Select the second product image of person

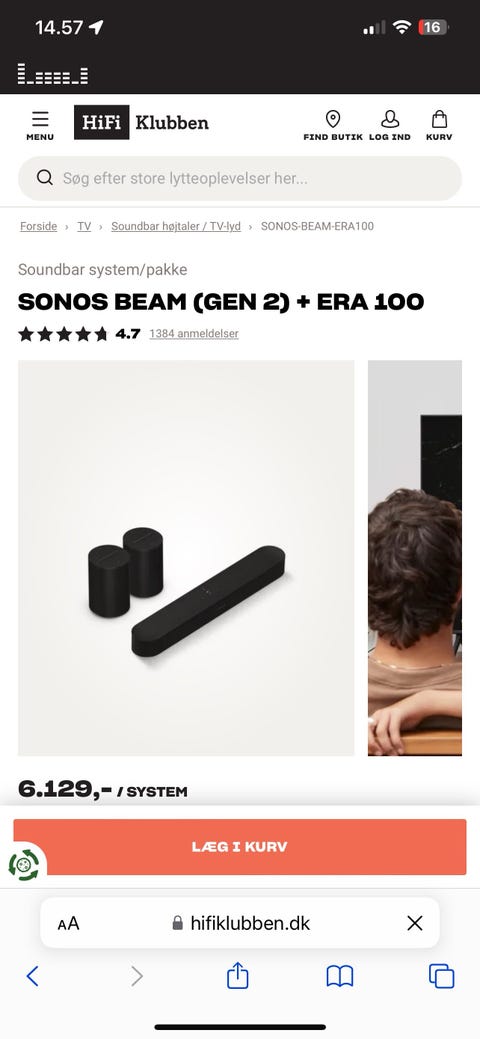click(x=415, y=558)
